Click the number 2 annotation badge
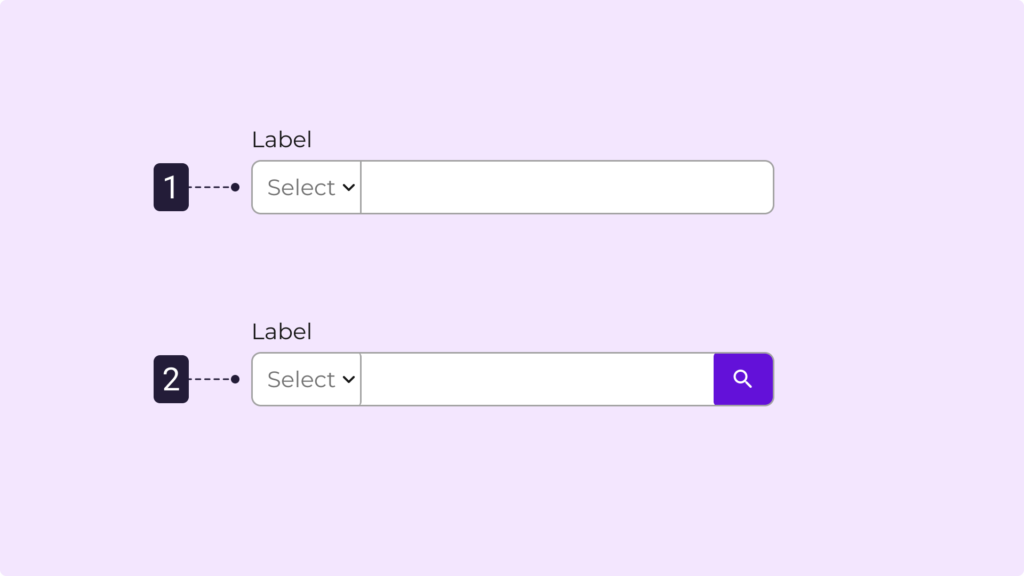Image resolution: width=1024 pixels, height=576 pixels. click(171, 379)
